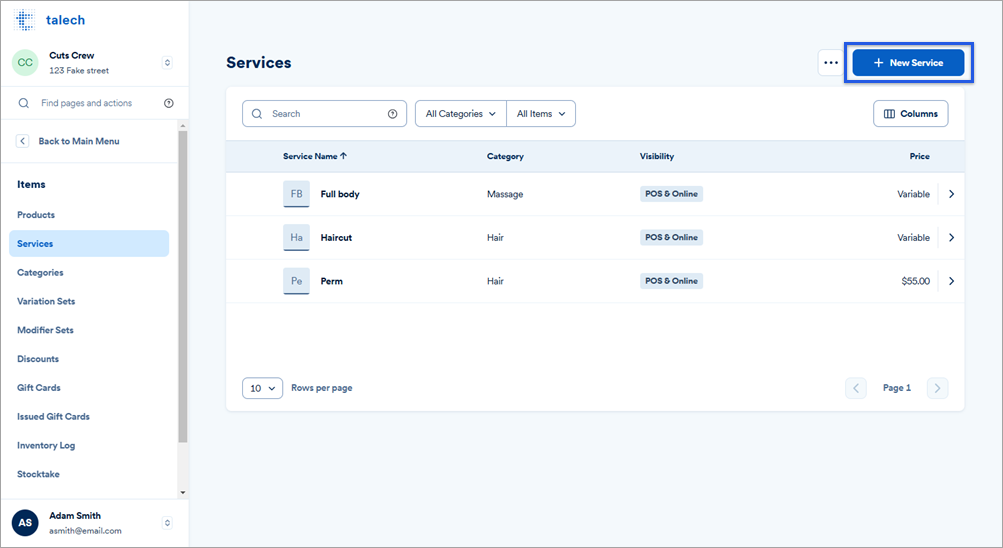Screen dimensions: 1003x548
Task: Click the Variable price of Haircut
Action: (913, 237)
